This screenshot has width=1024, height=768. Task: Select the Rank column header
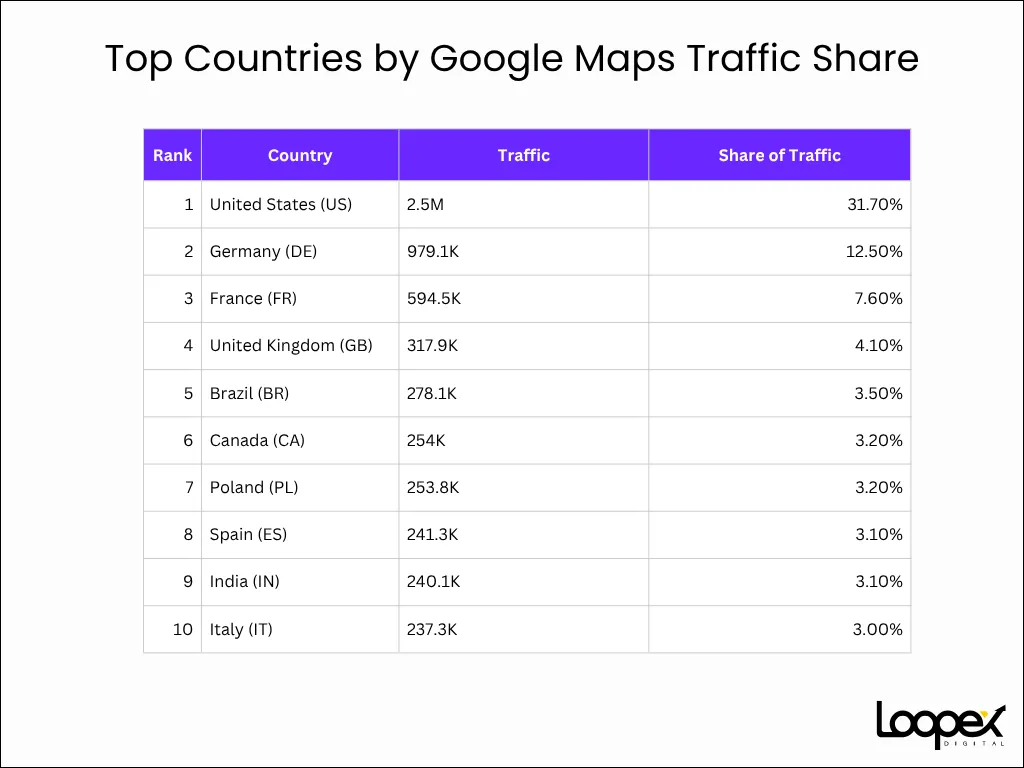(172, 155)
